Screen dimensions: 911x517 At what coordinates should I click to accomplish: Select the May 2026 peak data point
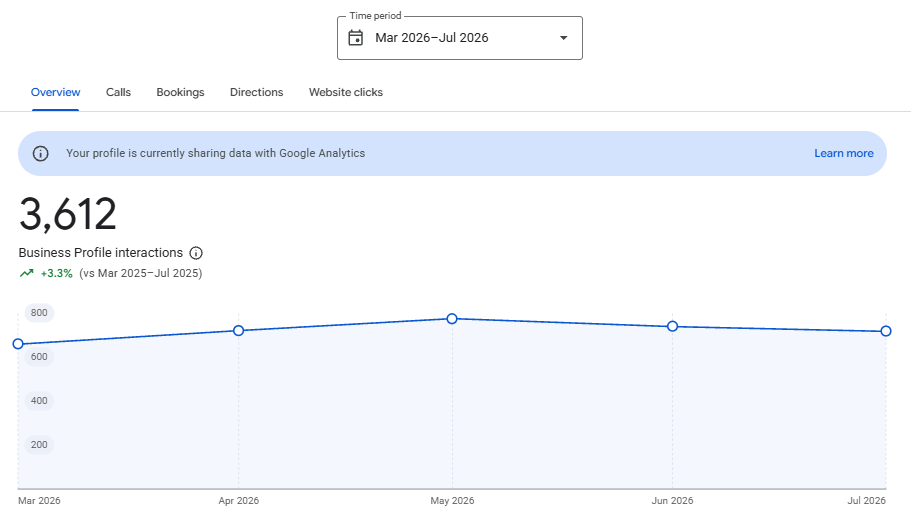tap(452, 318)
